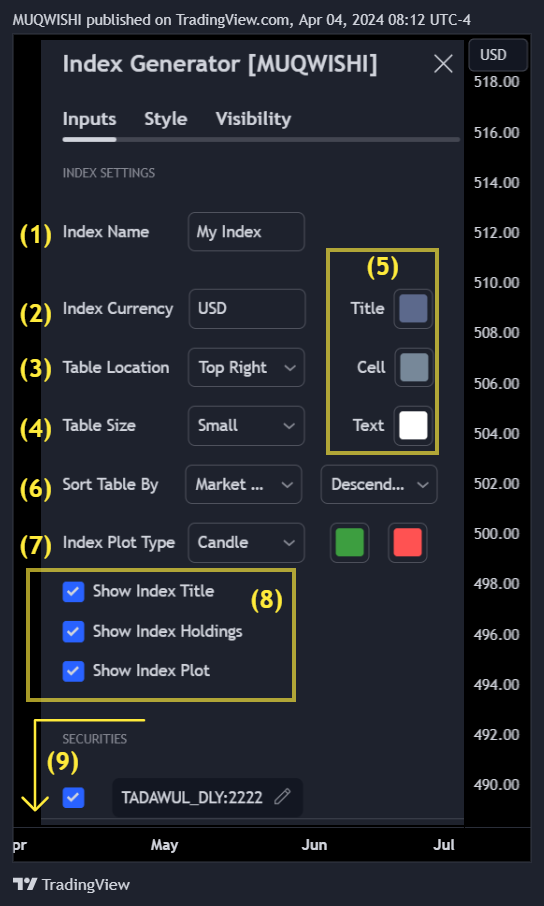Select the TADAWUL_DLY:2222 symbol field
Image resolution: width=544 pixels, height=906 pixels.
[208, 798]
